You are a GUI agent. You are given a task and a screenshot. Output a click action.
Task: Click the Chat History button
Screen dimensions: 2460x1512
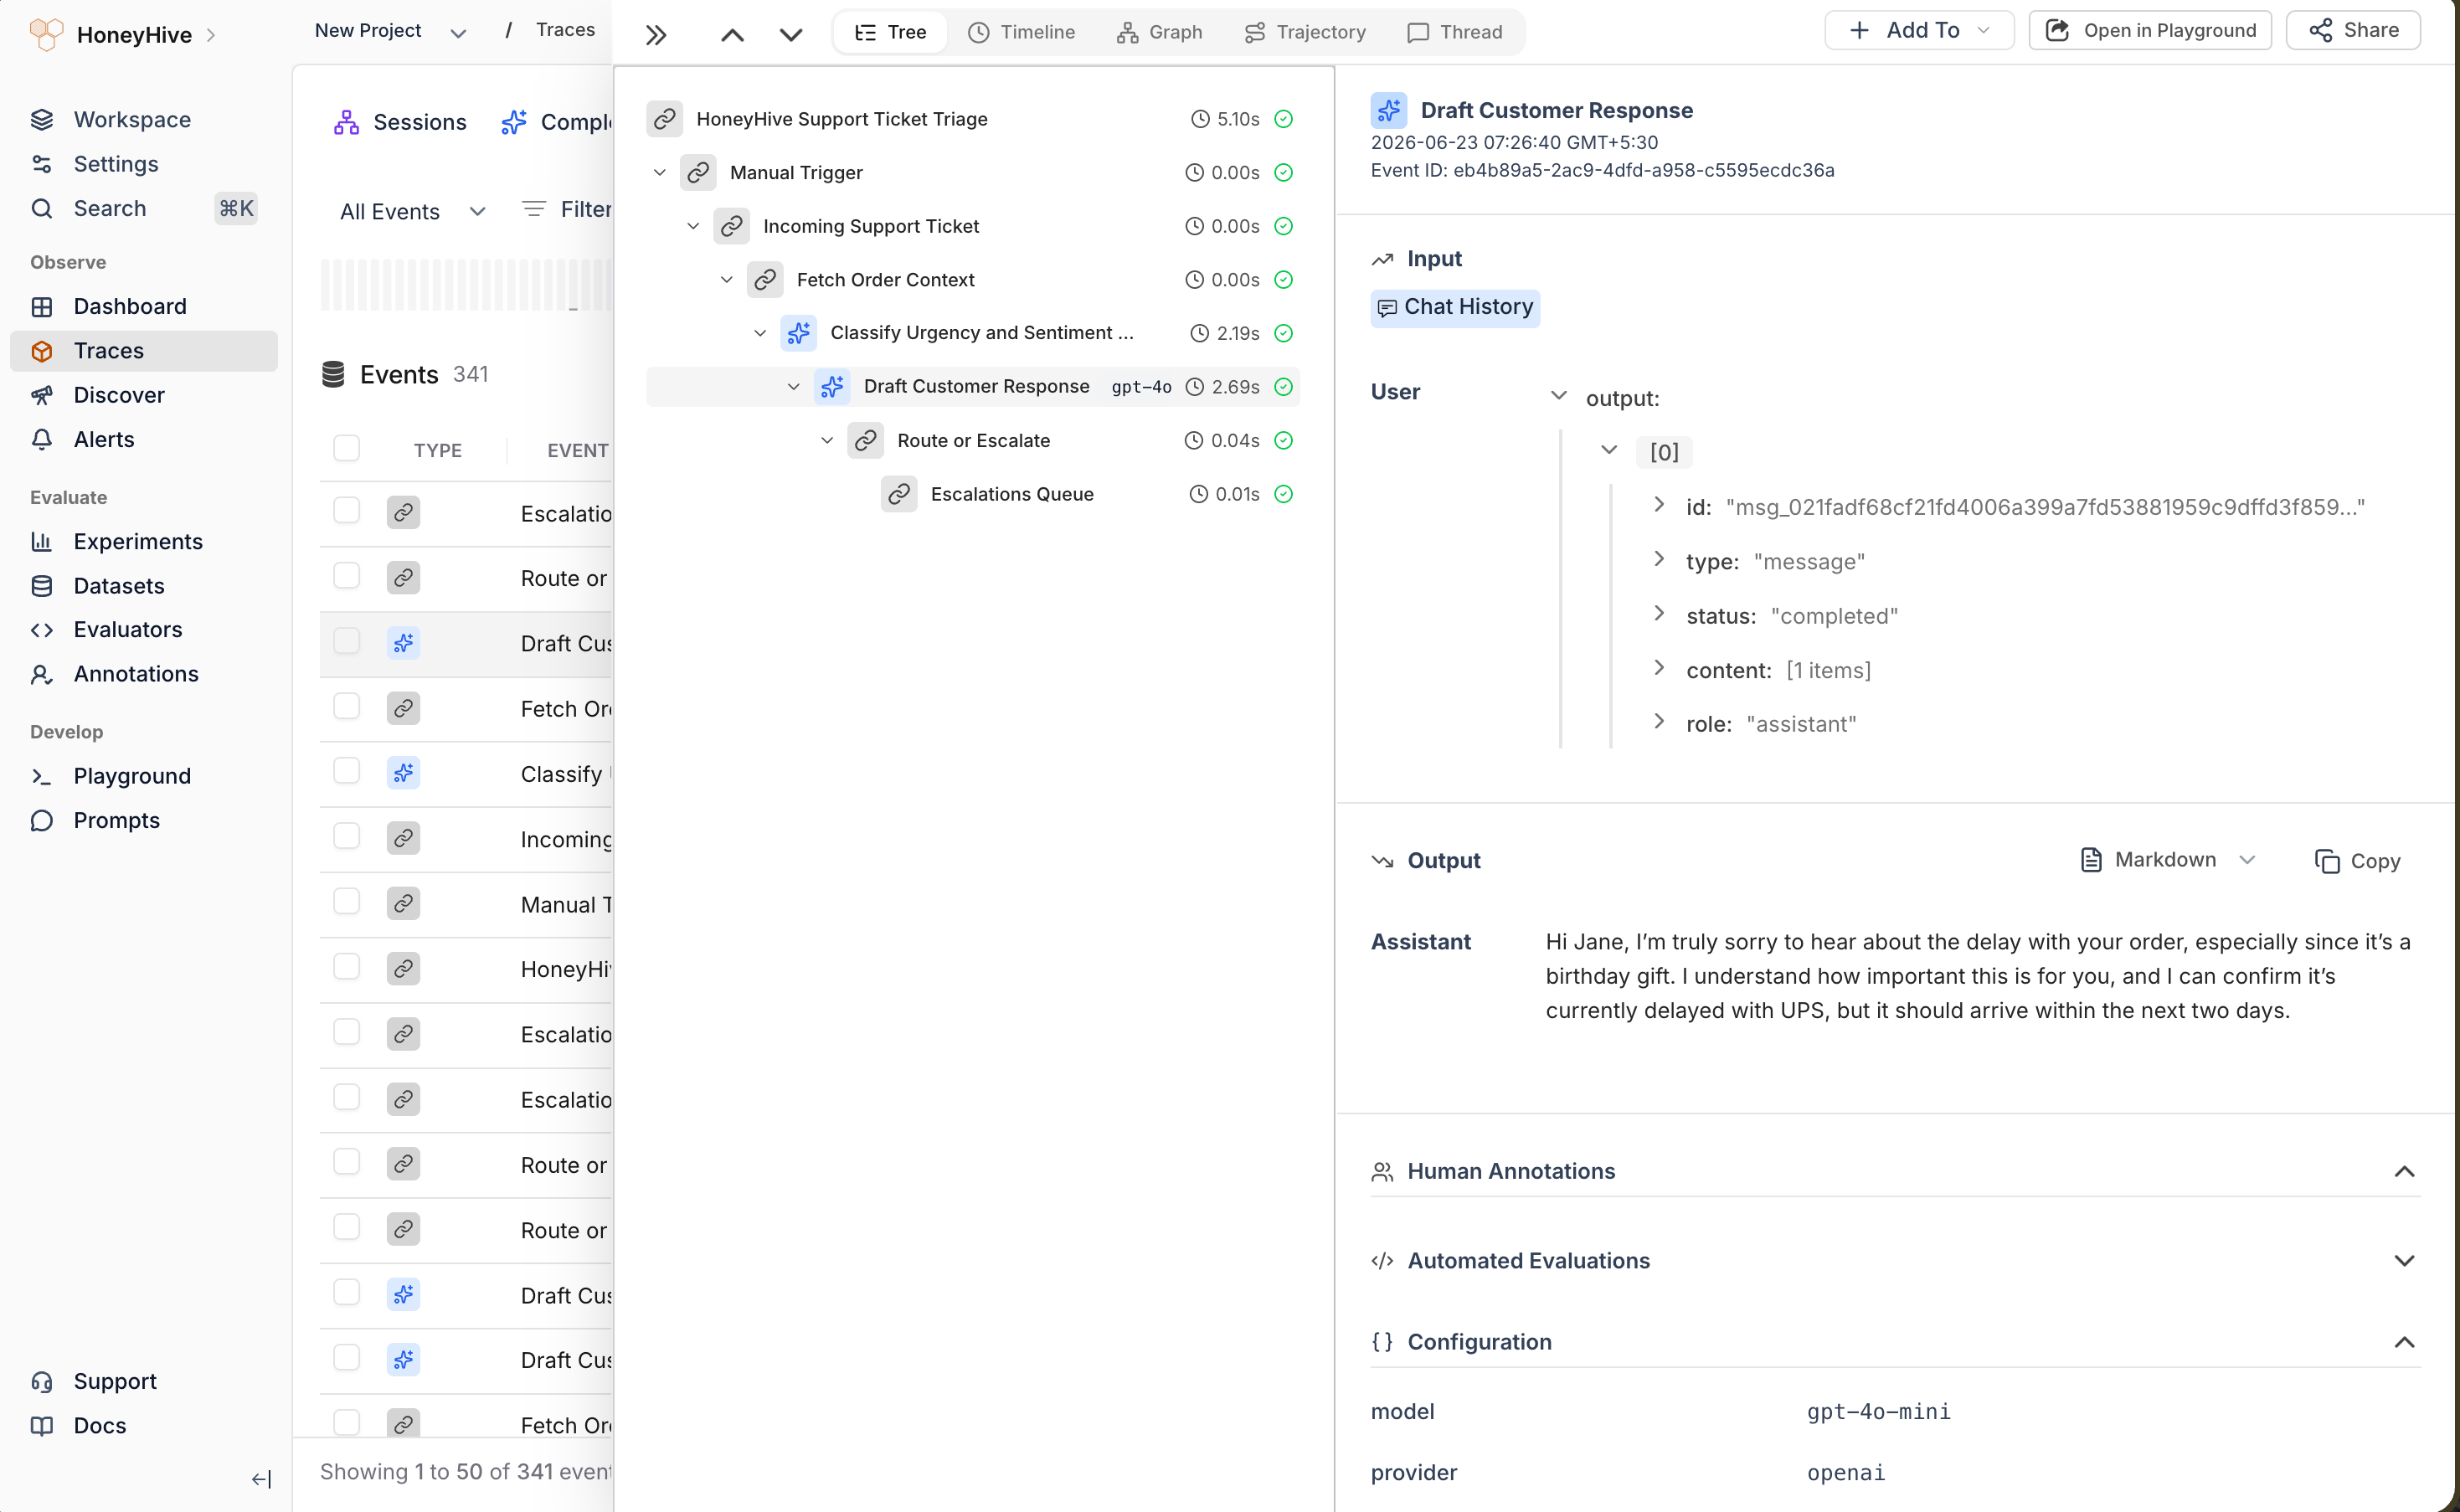point(1455,307)
